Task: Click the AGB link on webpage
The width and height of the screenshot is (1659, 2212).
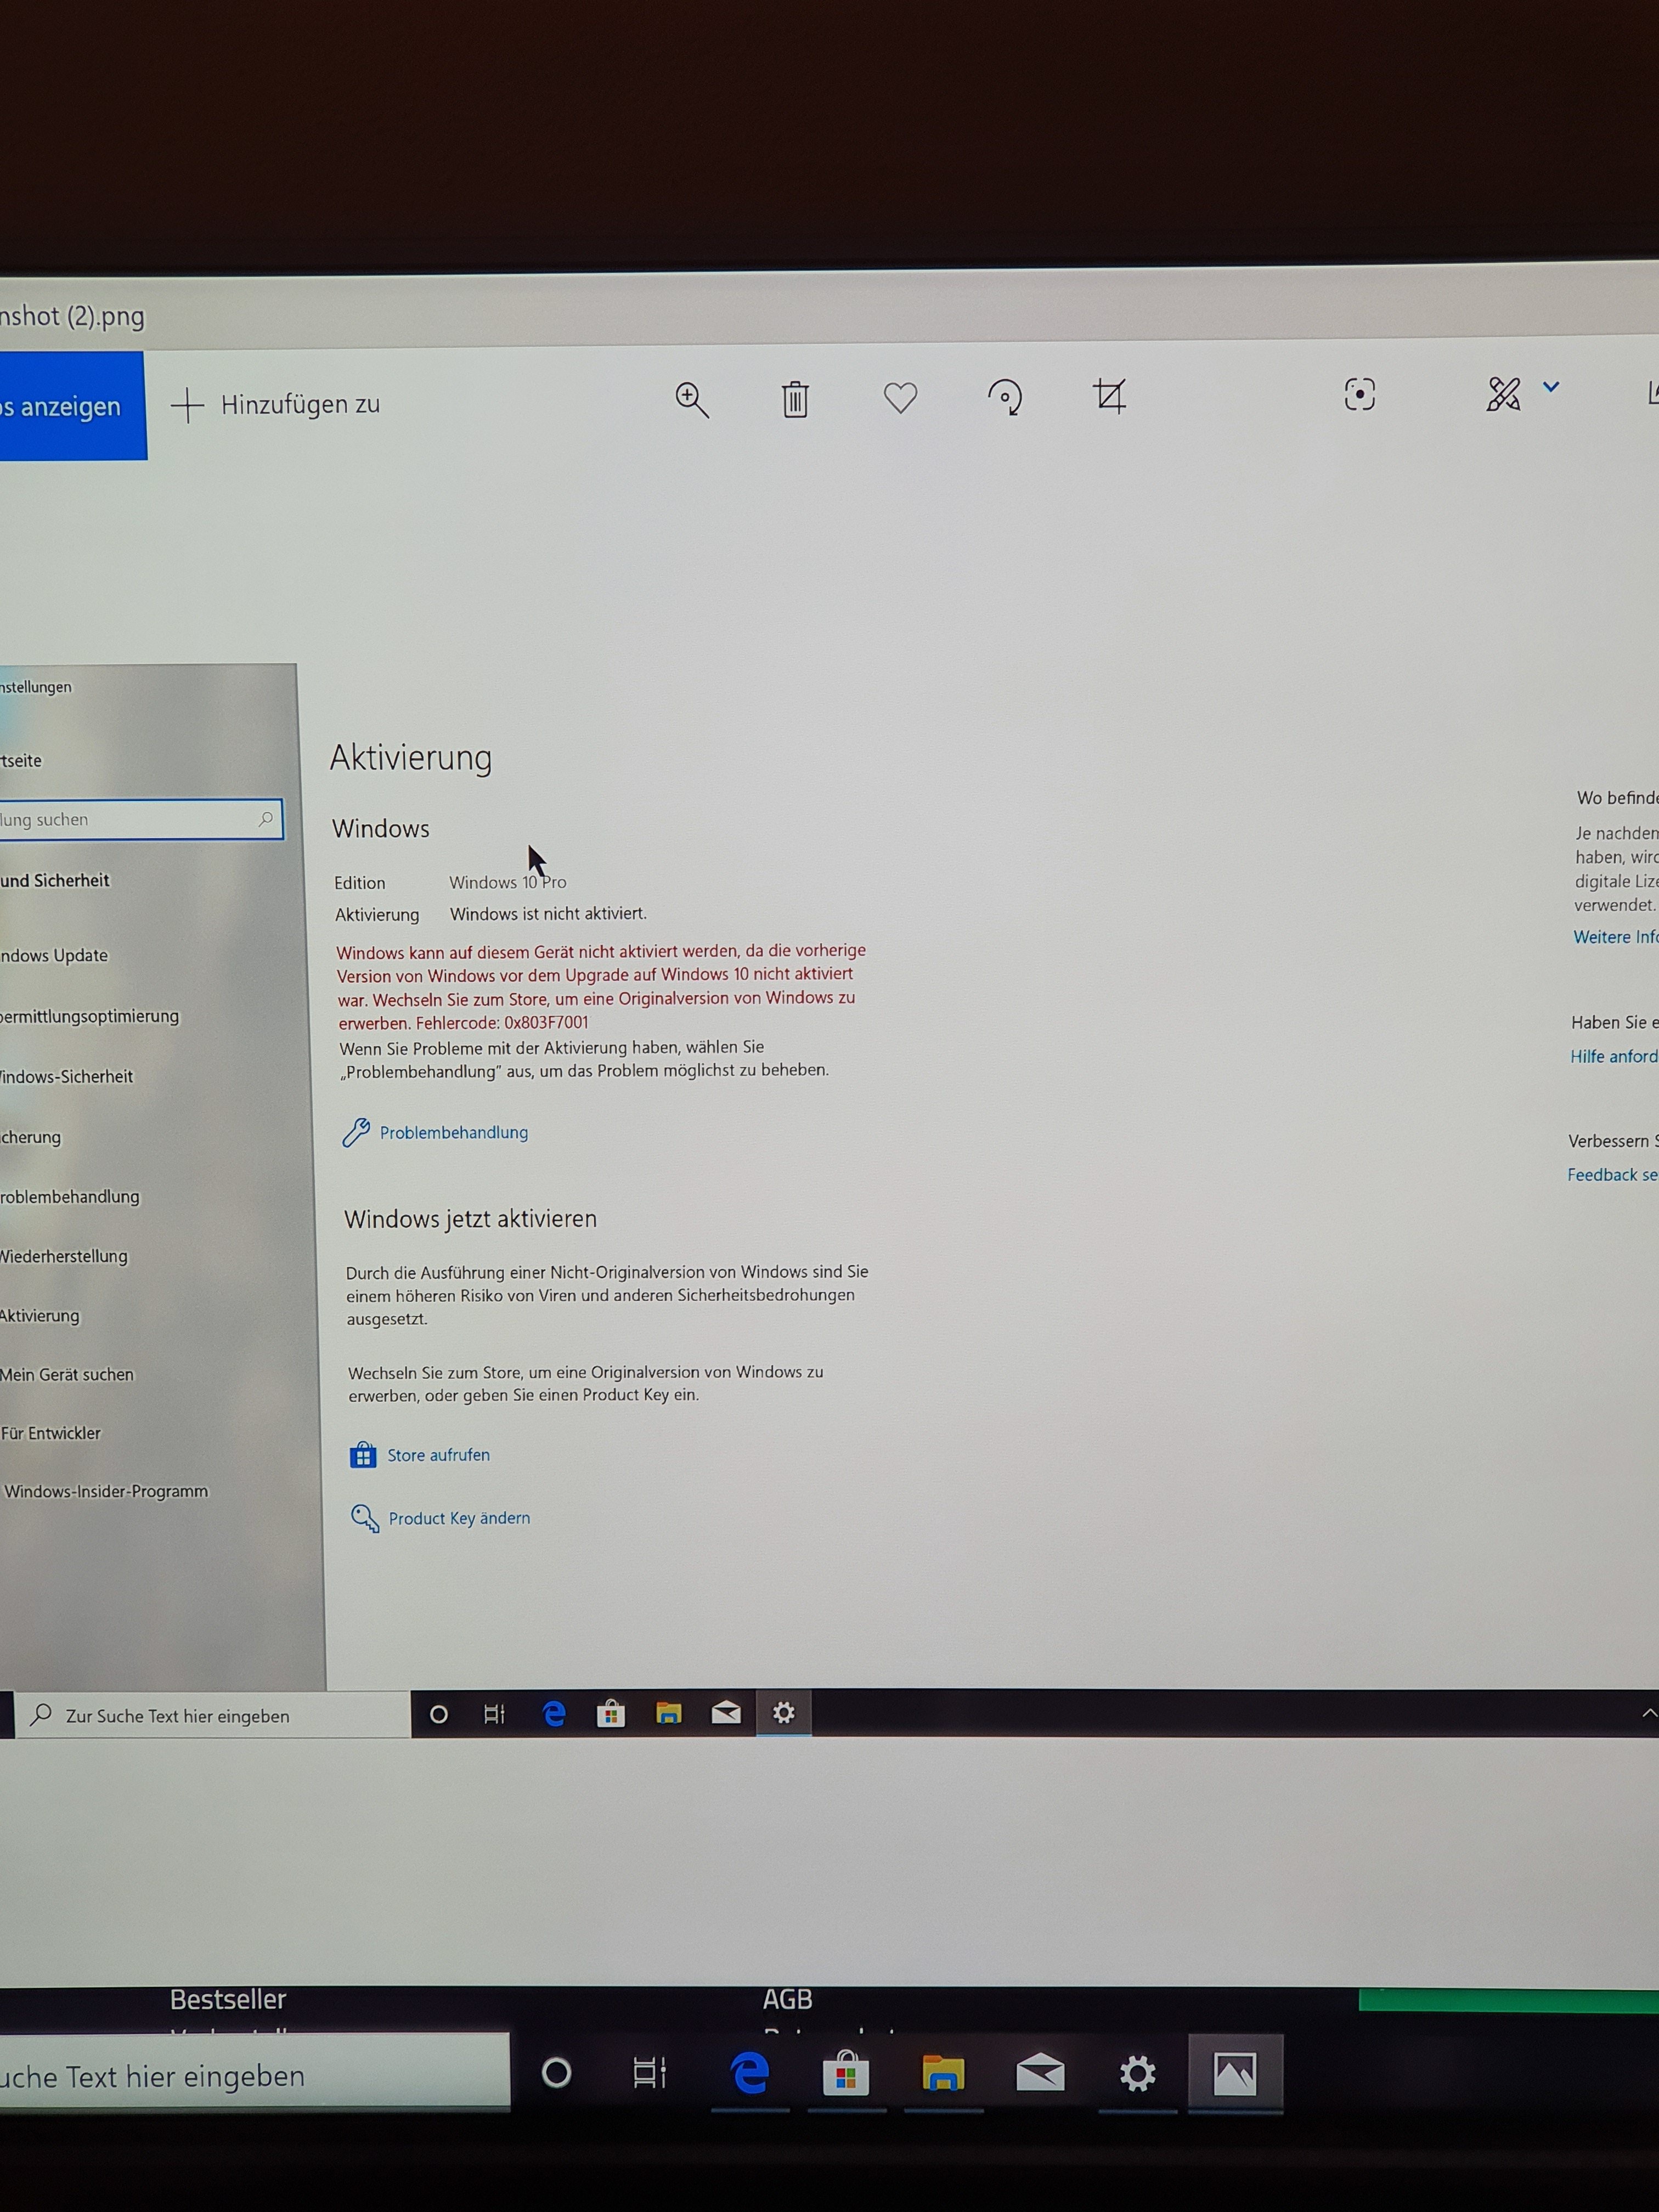Action: pos(787,1999)
